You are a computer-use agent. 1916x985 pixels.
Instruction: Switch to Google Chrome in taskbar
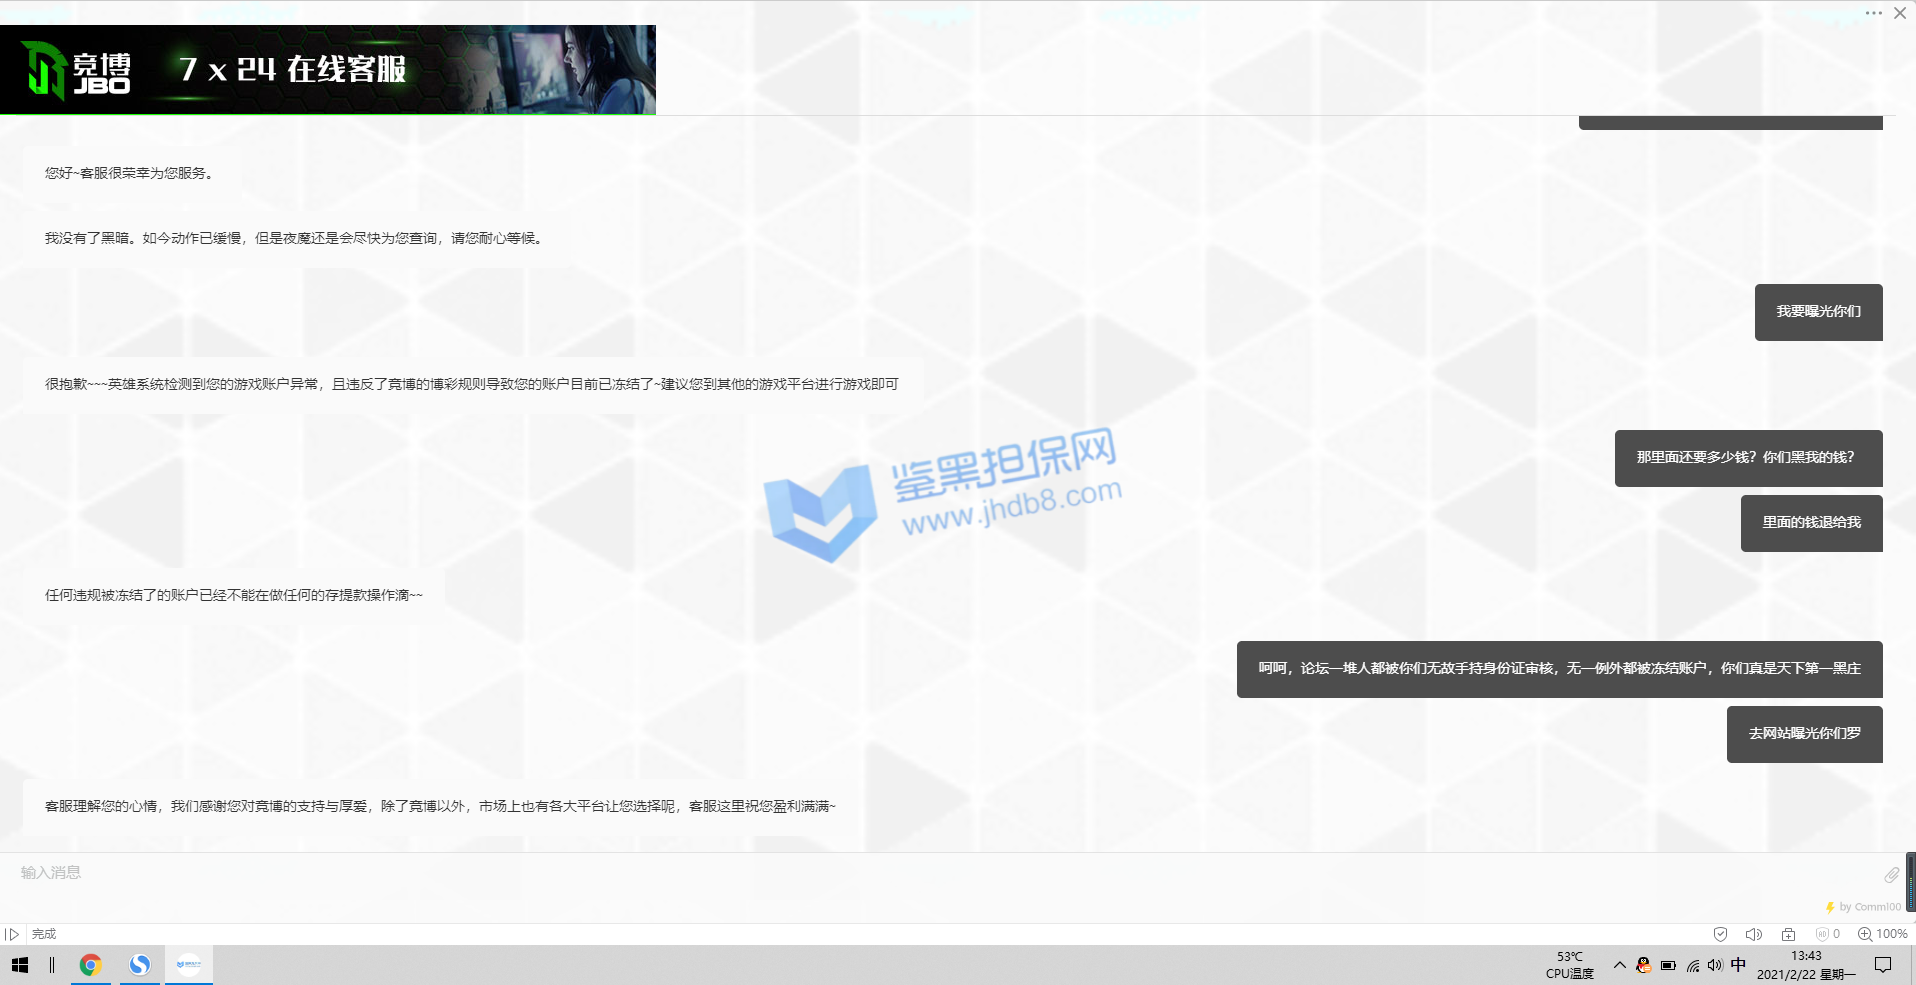90,965
